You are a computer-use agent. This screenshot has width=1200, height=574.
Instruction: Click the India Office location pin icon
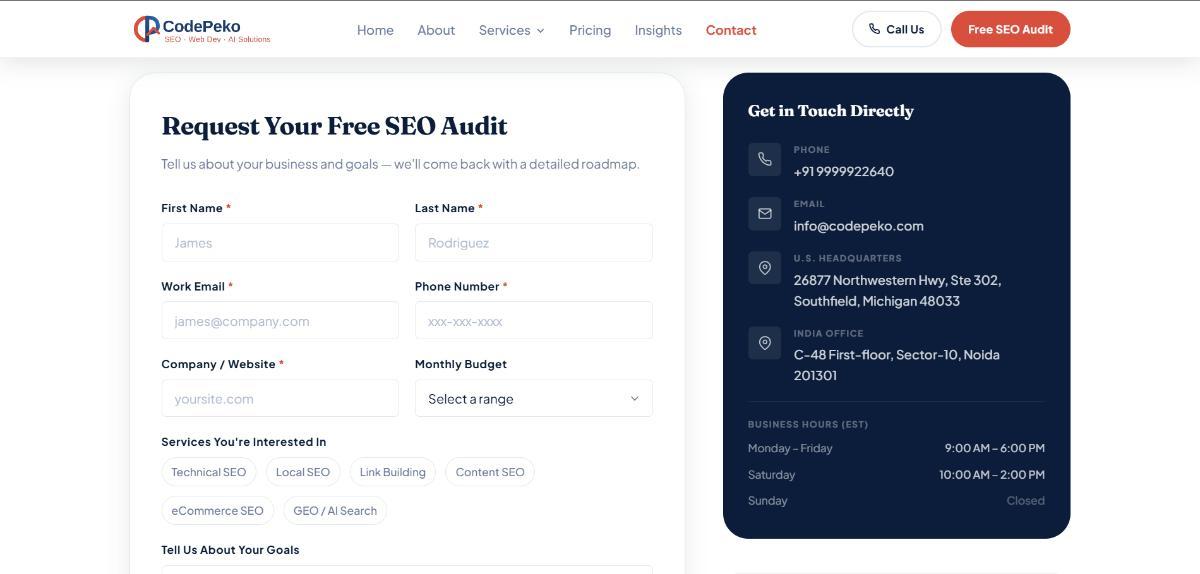coord(765,343)
